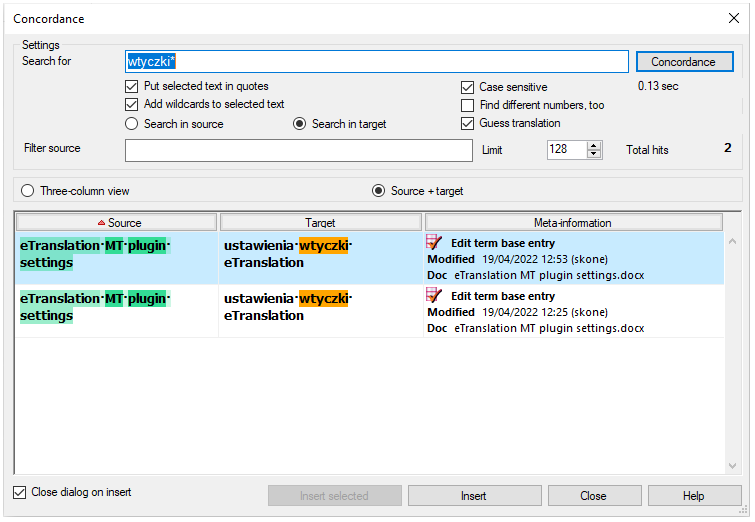Select Source + target view option
The height and width of the screenshot is (522, 755).
click(378, 191)
